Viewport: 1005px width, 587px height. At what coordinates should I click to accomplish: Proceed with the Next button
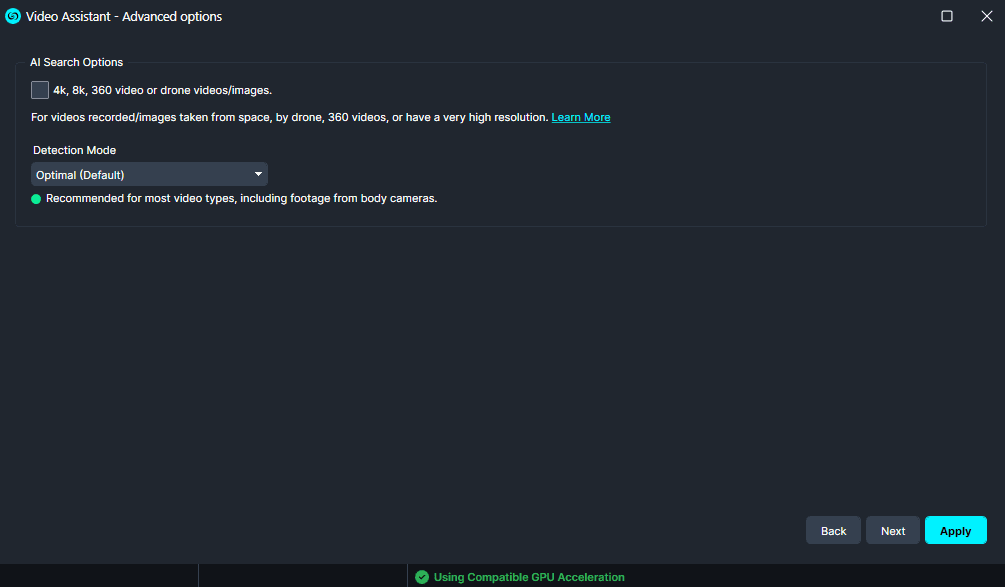(893, 531)
